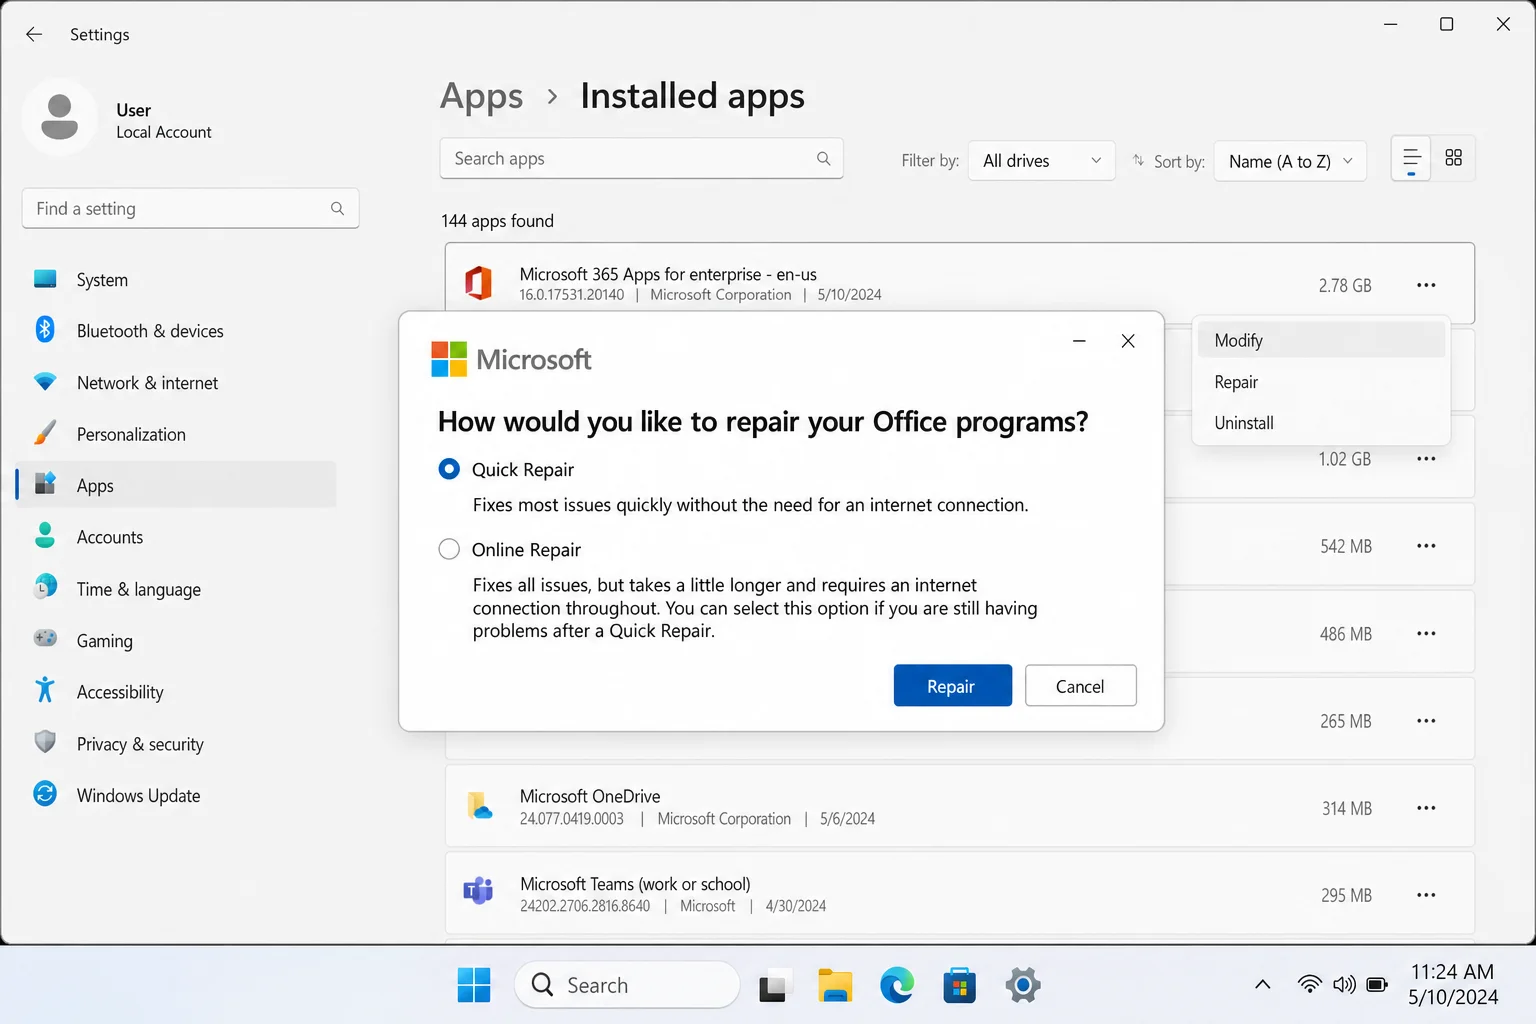Switch to list view layout

tap(1411, 159)
